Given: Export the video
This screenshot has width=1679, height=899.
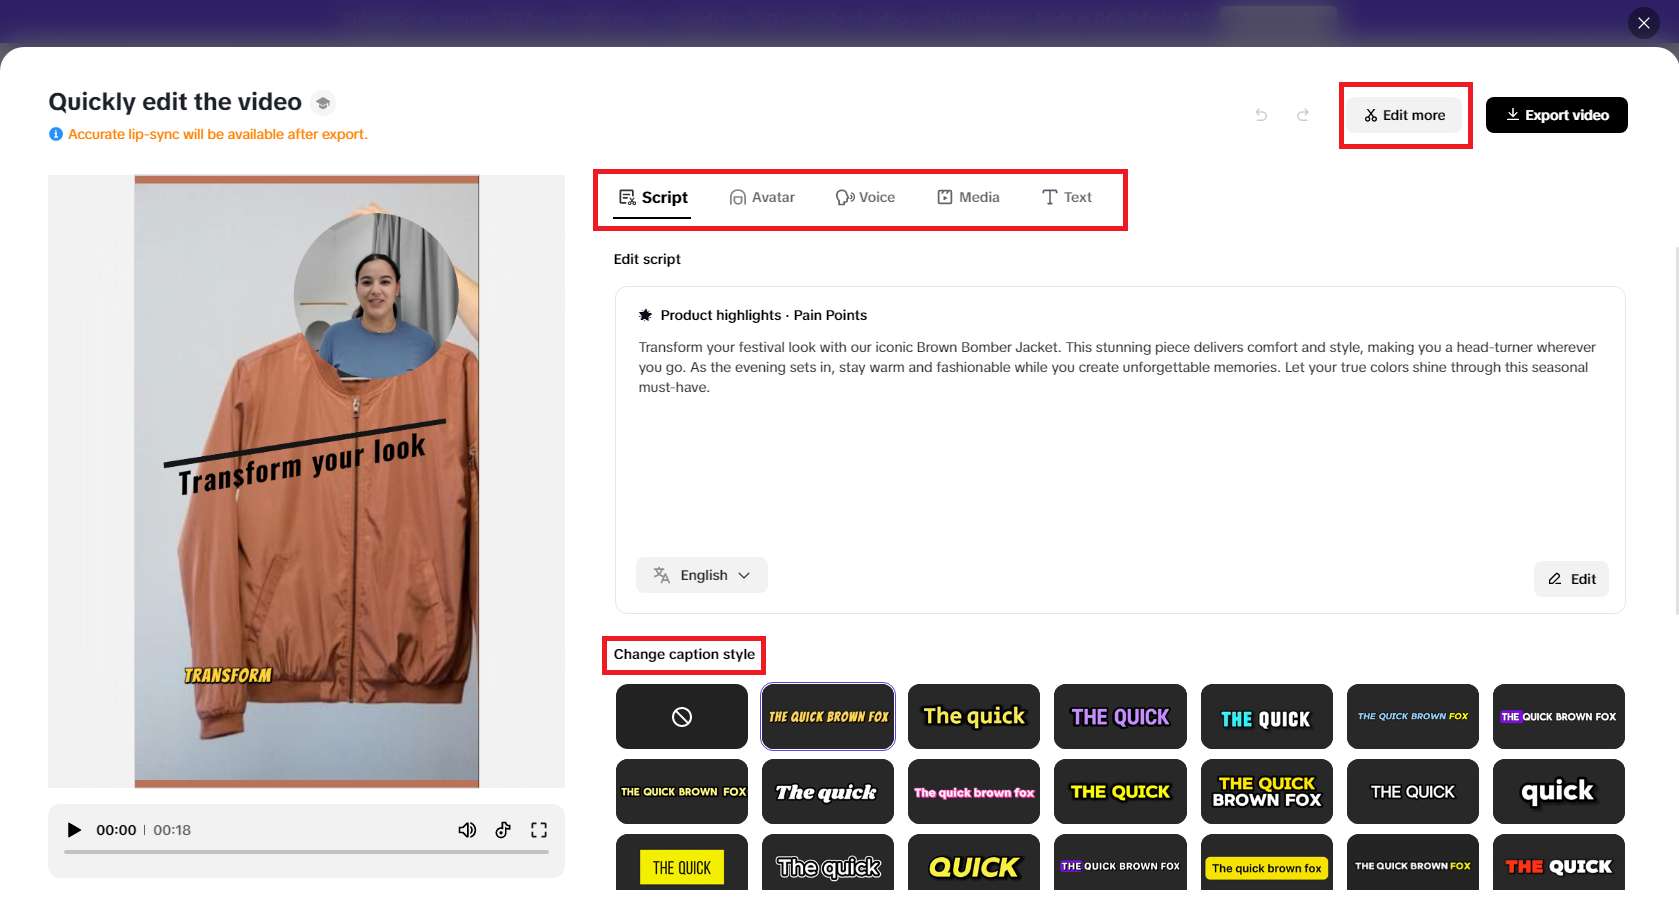Looking at the screenshot, I should (x=1557, y=115).
